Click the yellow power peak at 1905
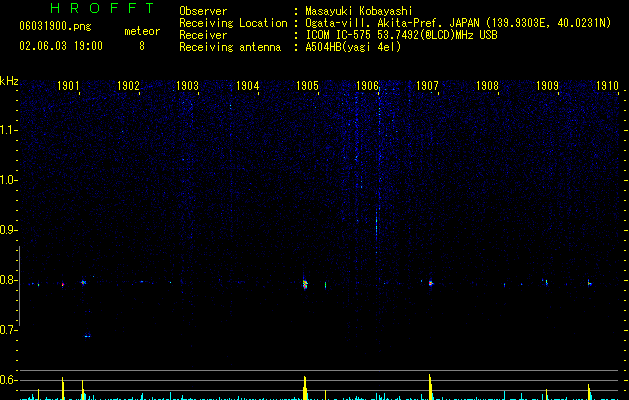 click(x=305, y=388)
